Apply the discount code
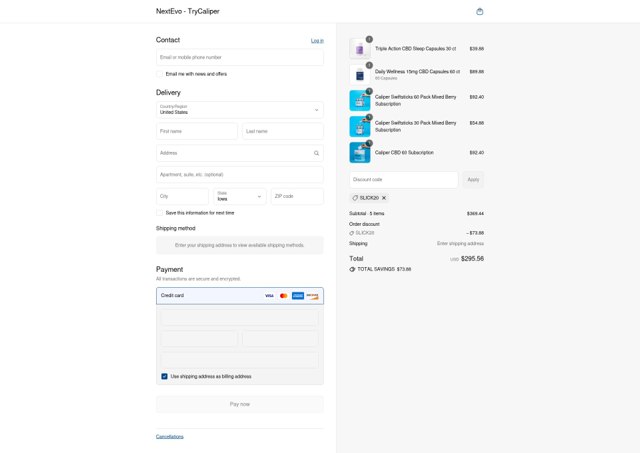This screenshot has width=640, height=453. (x=473, y=180)
